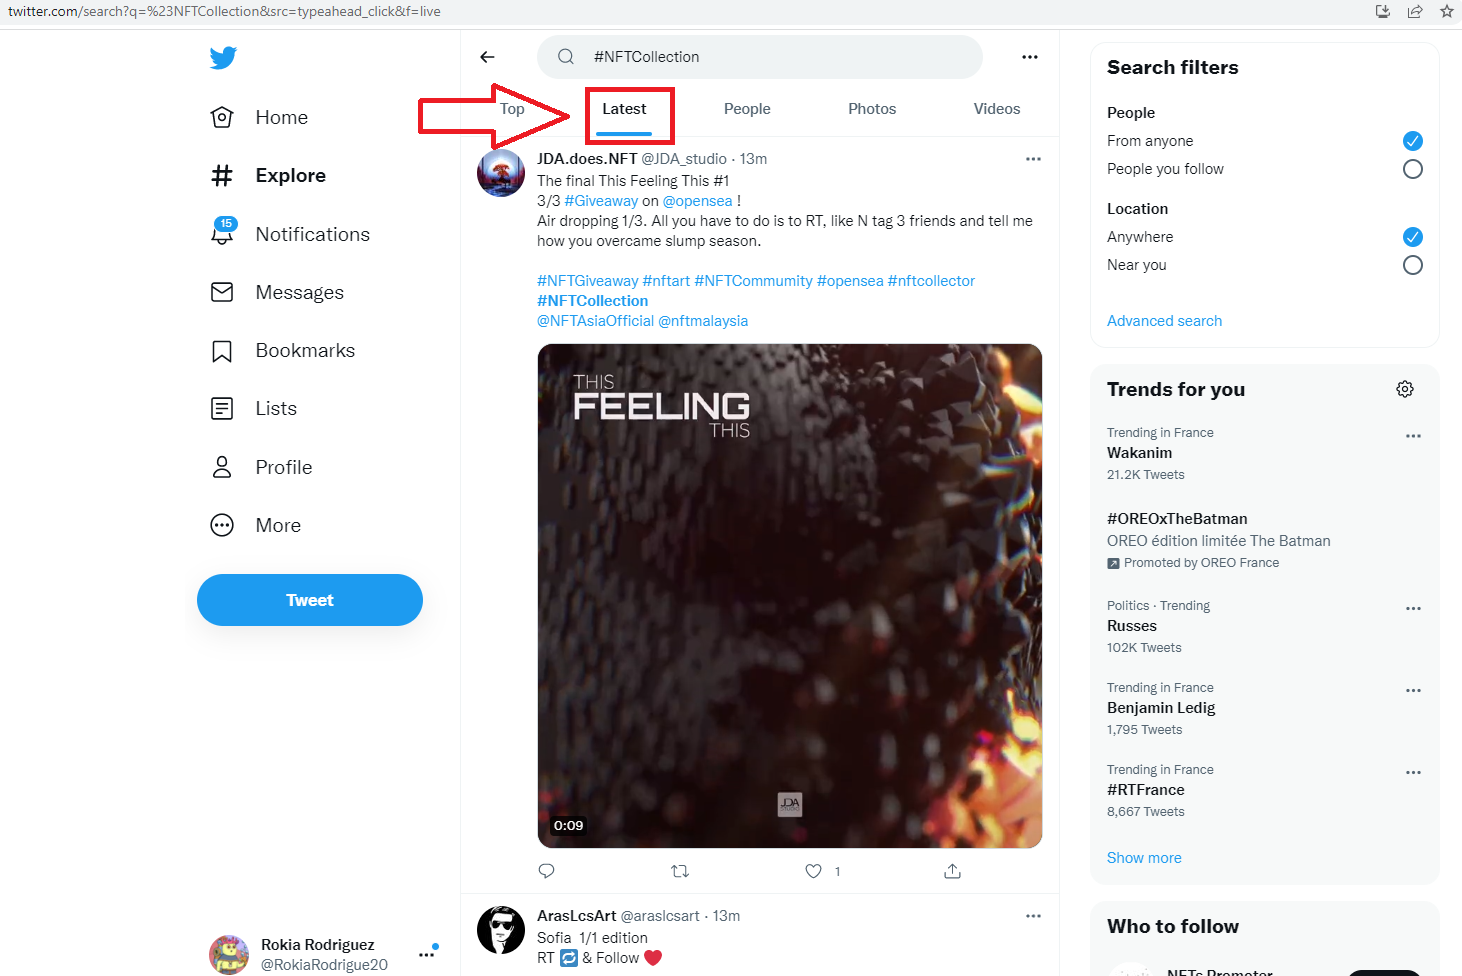Switch to the Photos tab
1462x976 pixels.
point(872,109)
